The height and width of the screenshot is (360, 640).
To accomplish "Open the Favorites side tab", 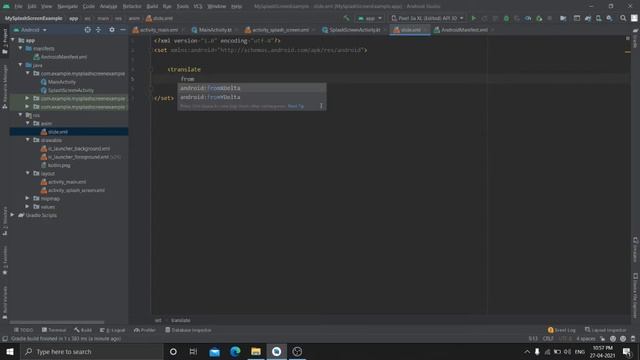I will click(x=4, y=260).
